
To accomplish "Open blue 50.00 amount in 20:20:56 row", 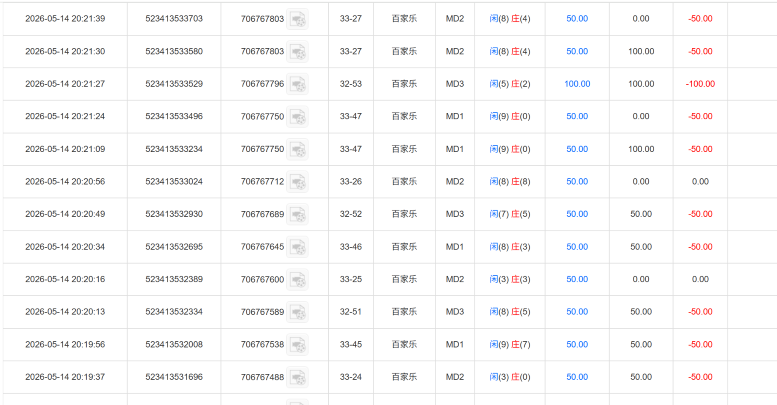I will tap(577, 181).
